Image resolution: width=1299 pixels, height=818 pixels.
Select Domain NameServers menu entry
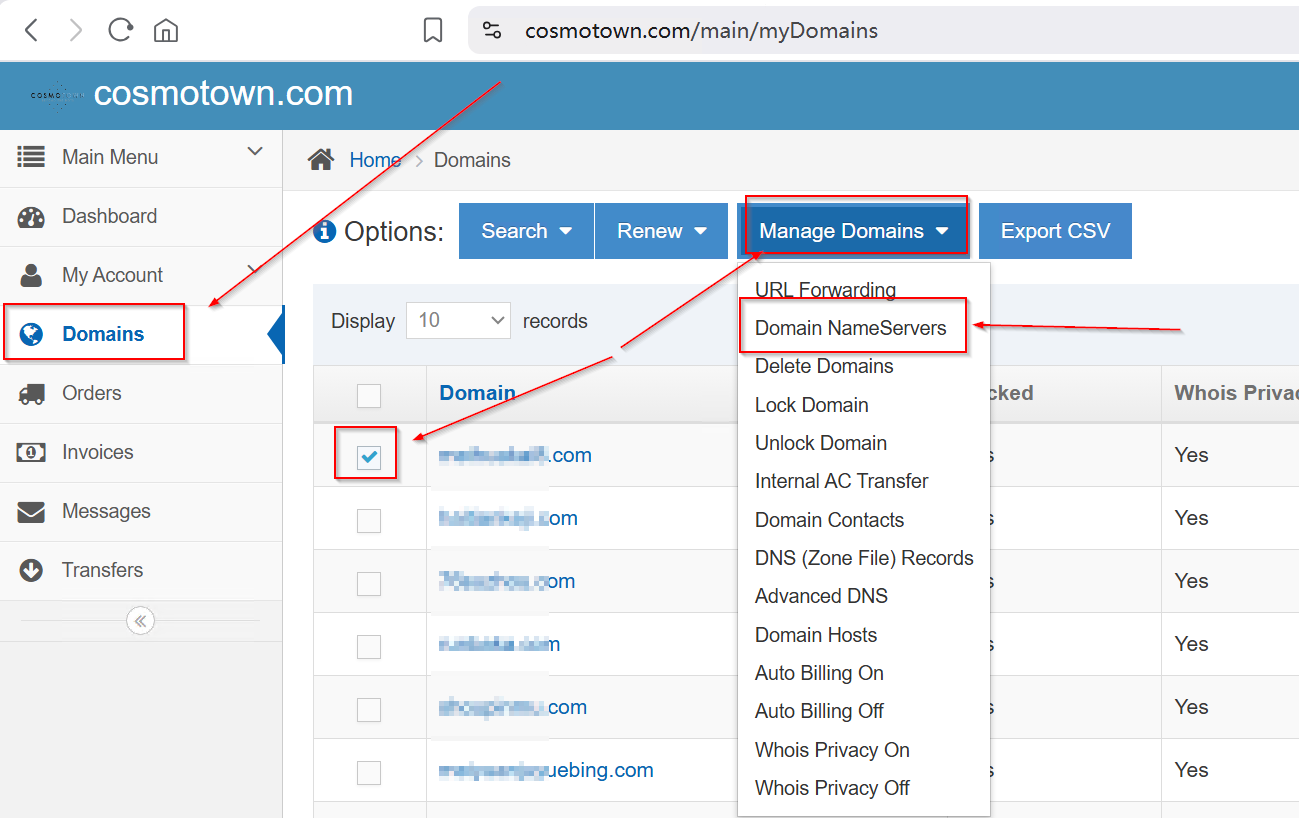click(x=851, y=328)
